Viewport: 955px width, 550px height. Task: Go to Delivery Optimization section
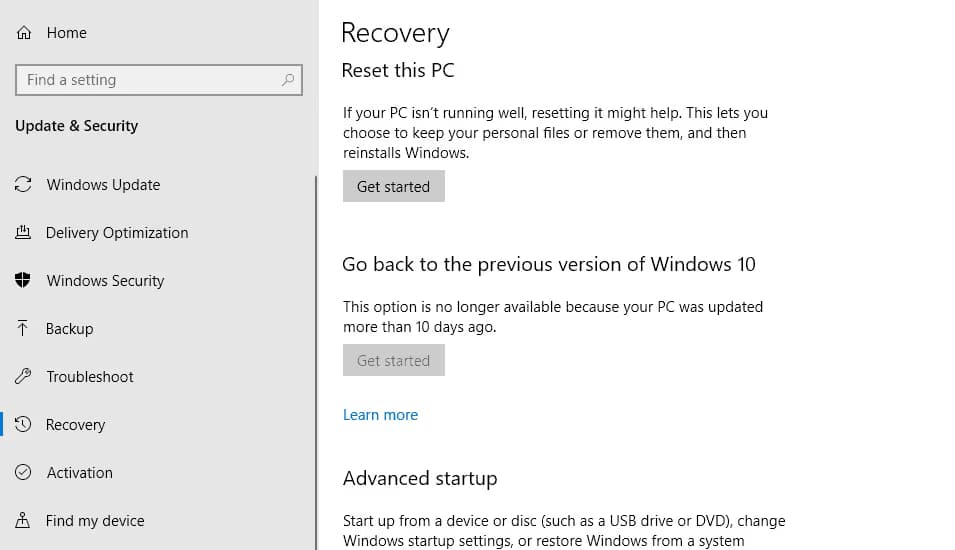[117, 233]
